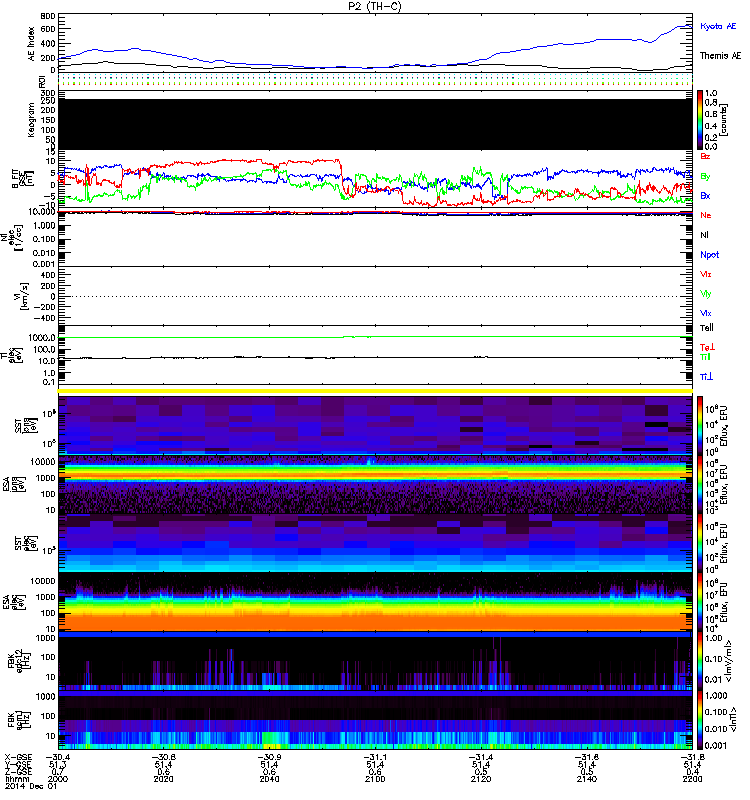Click the 2100 time axis label
The image size is (750, 800).
click(x=375, y=779)
